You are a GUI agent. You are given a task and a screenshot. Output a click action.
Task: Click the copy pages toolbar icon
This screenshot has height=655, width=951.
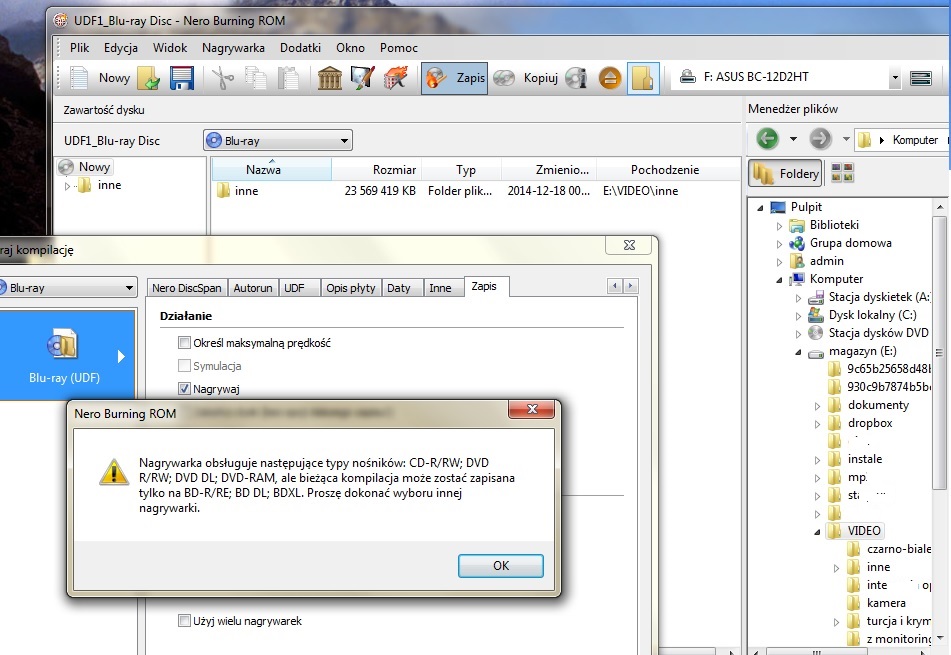(x=255, y=78)
